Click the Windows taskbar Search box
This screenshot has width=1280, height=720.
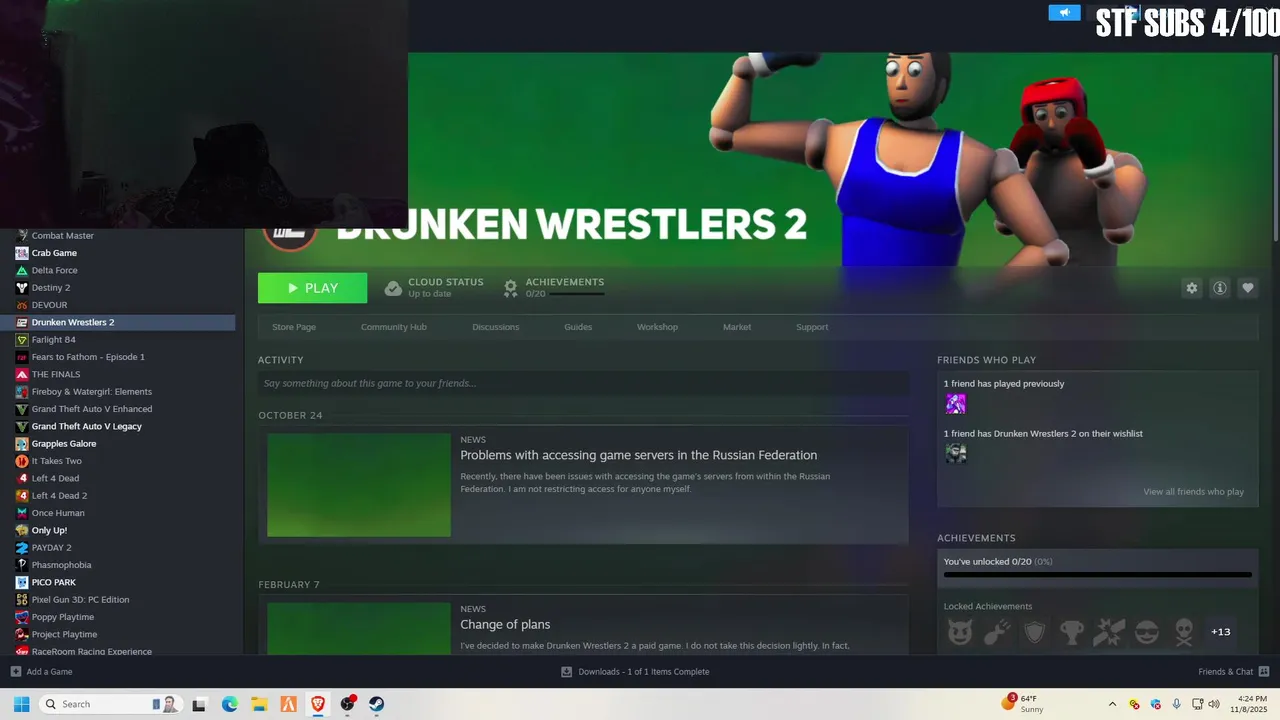[x=110, y=704]
